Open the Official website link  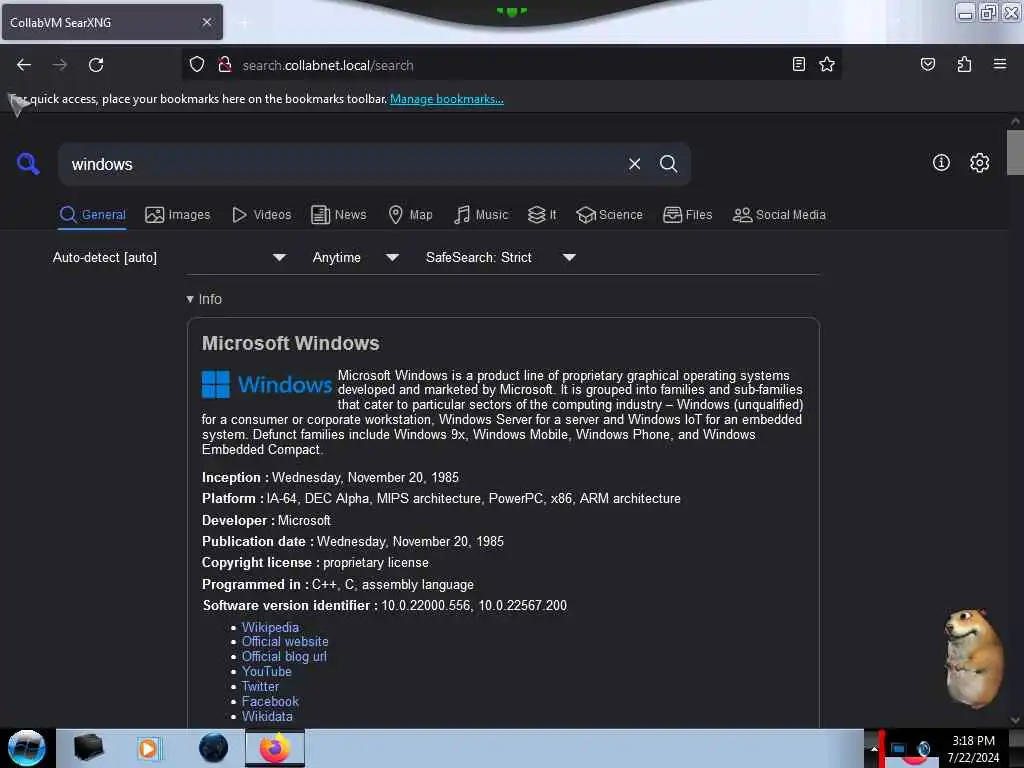pyautogui.click(x=285, y=641)
